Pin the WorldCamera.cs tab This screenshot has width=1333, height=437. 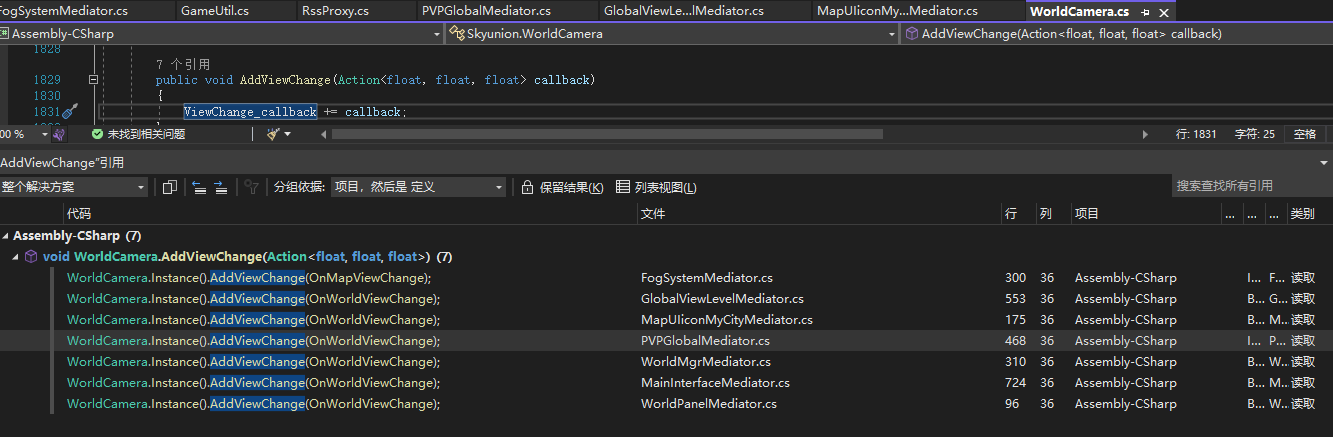1145,12
